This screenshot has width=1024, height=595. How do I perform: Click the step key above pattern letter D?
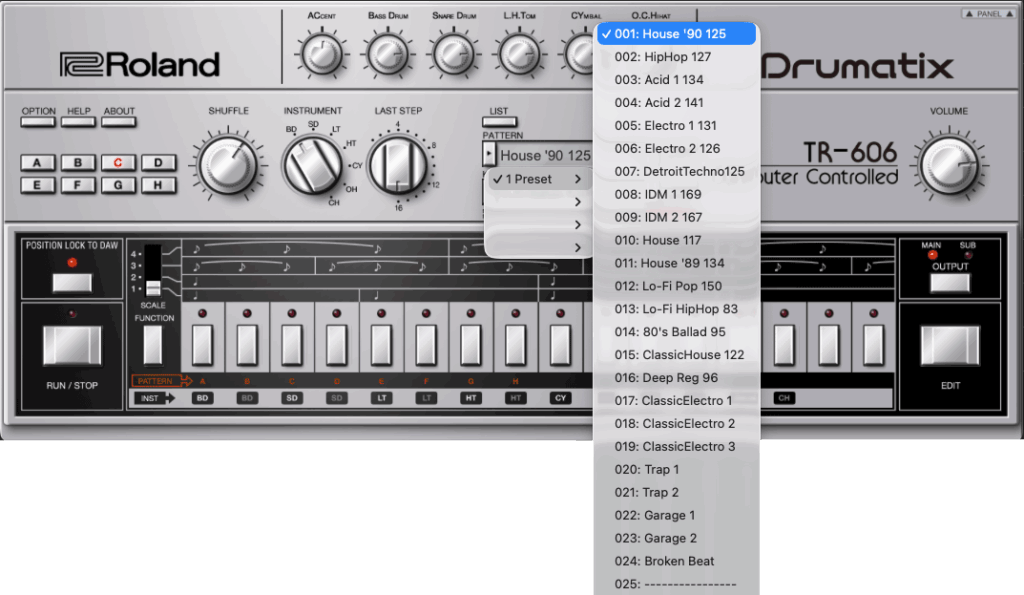[x=336, y=344]
